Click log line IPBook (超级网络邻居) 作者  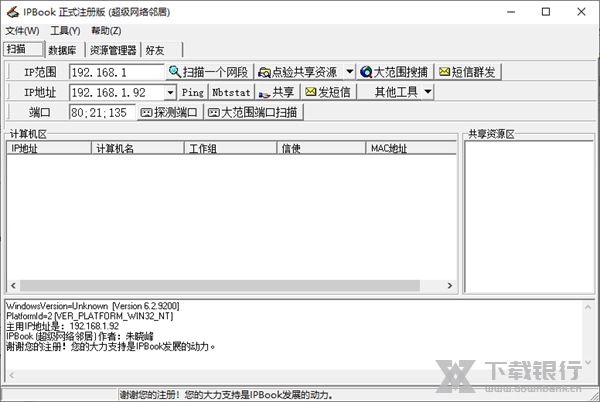(80, 336)
